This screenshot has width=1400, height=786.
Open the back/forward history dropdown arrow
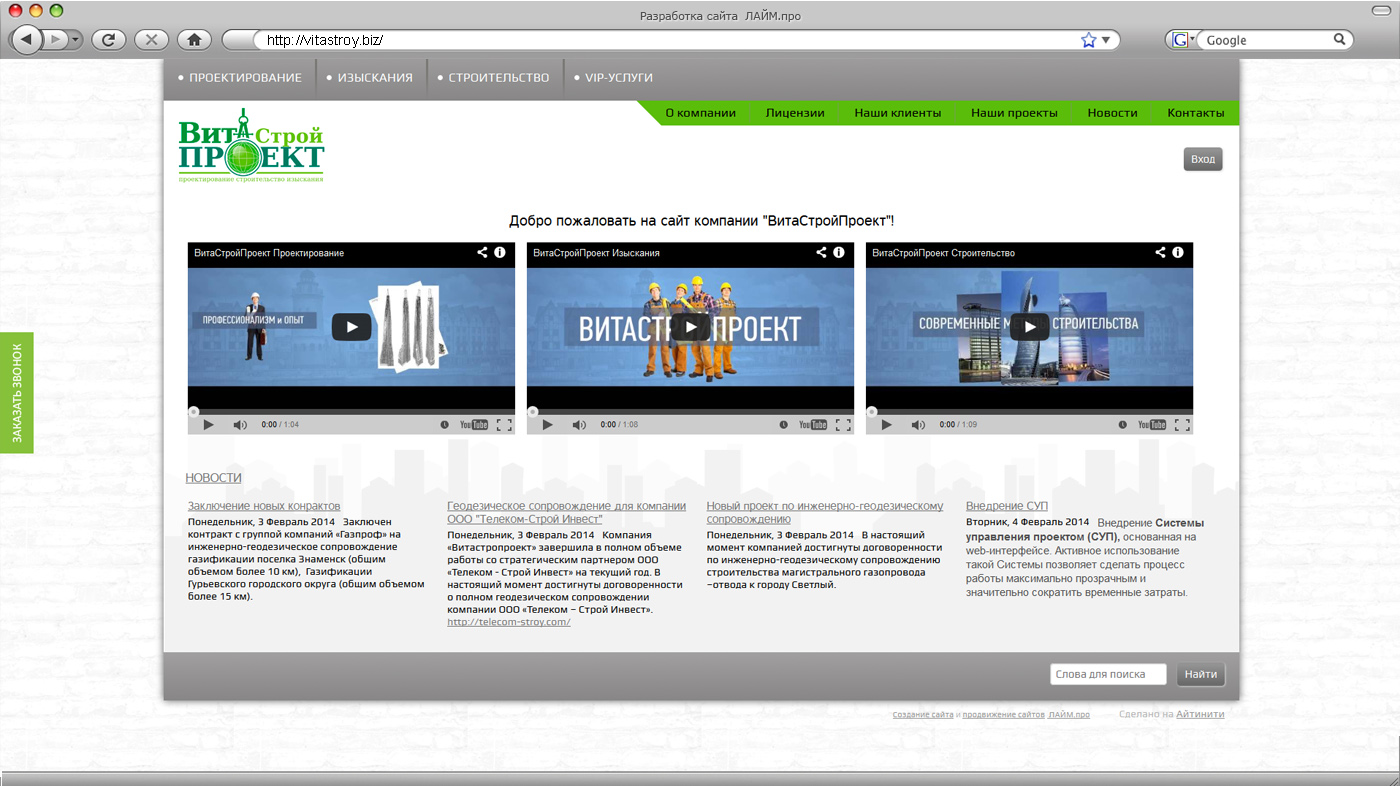(76, 40)
